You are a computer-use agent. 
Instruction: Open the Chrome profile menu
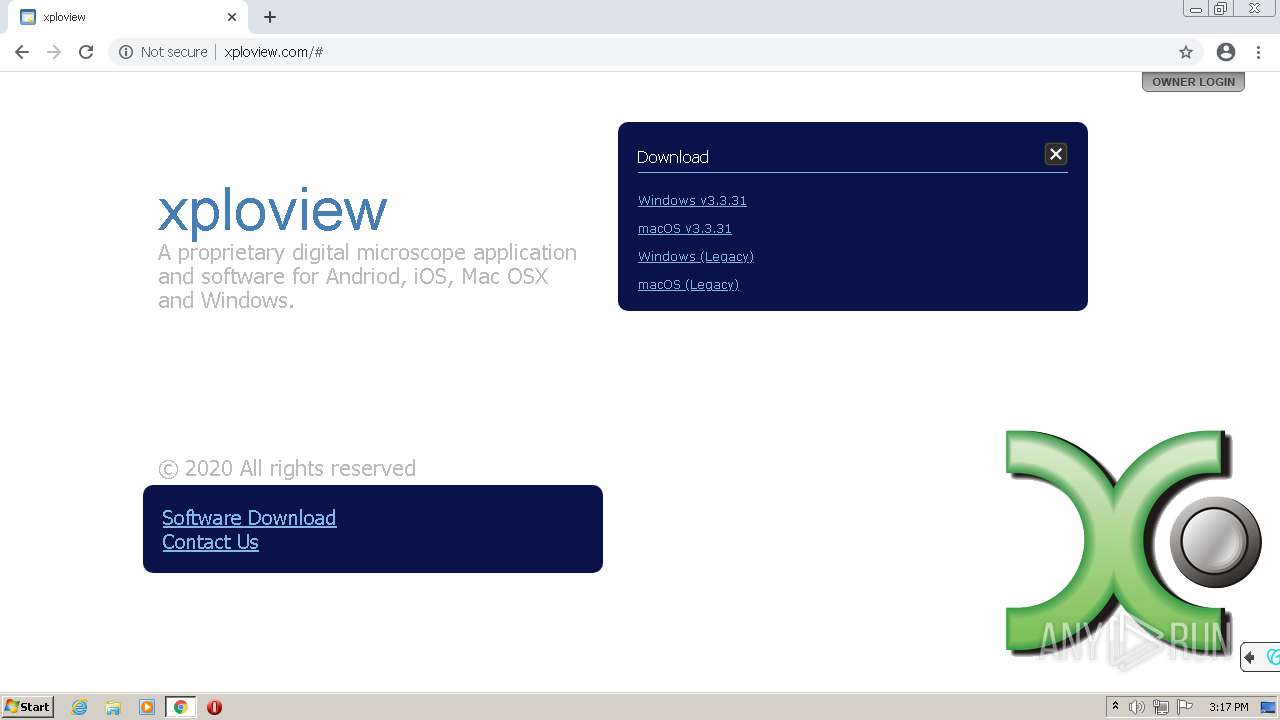click(1226, 52)
